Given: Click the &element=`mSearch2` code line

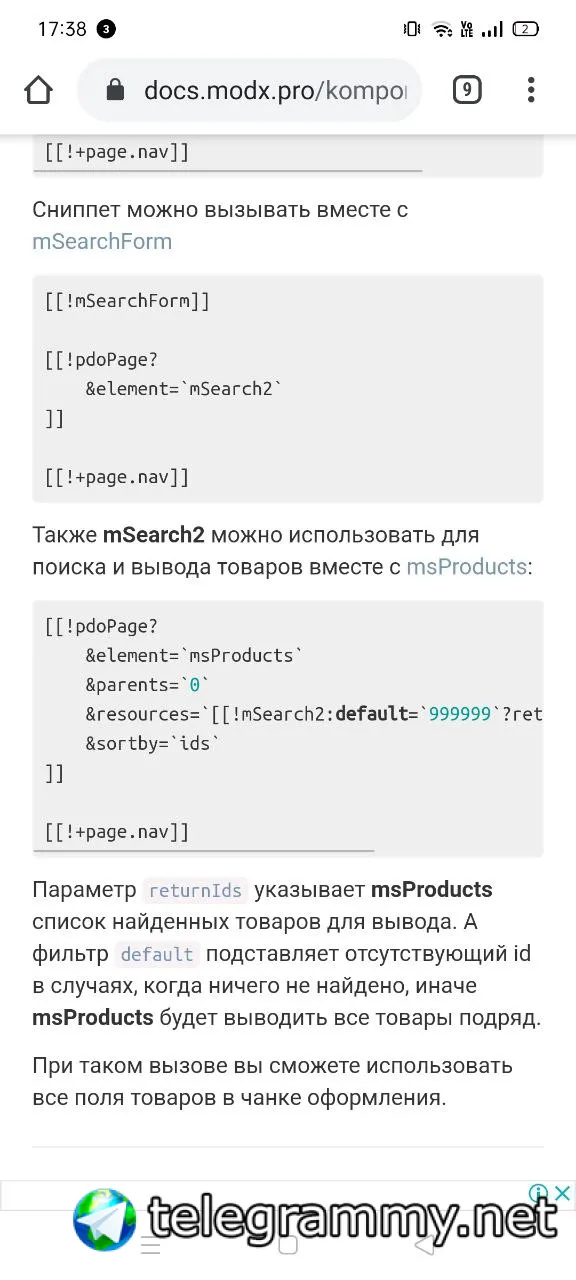Looking at the screenshot, I should point(184,389).
